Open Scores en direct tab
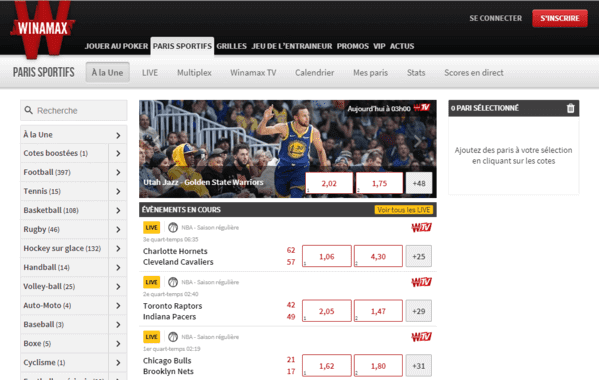 [474, 73]
